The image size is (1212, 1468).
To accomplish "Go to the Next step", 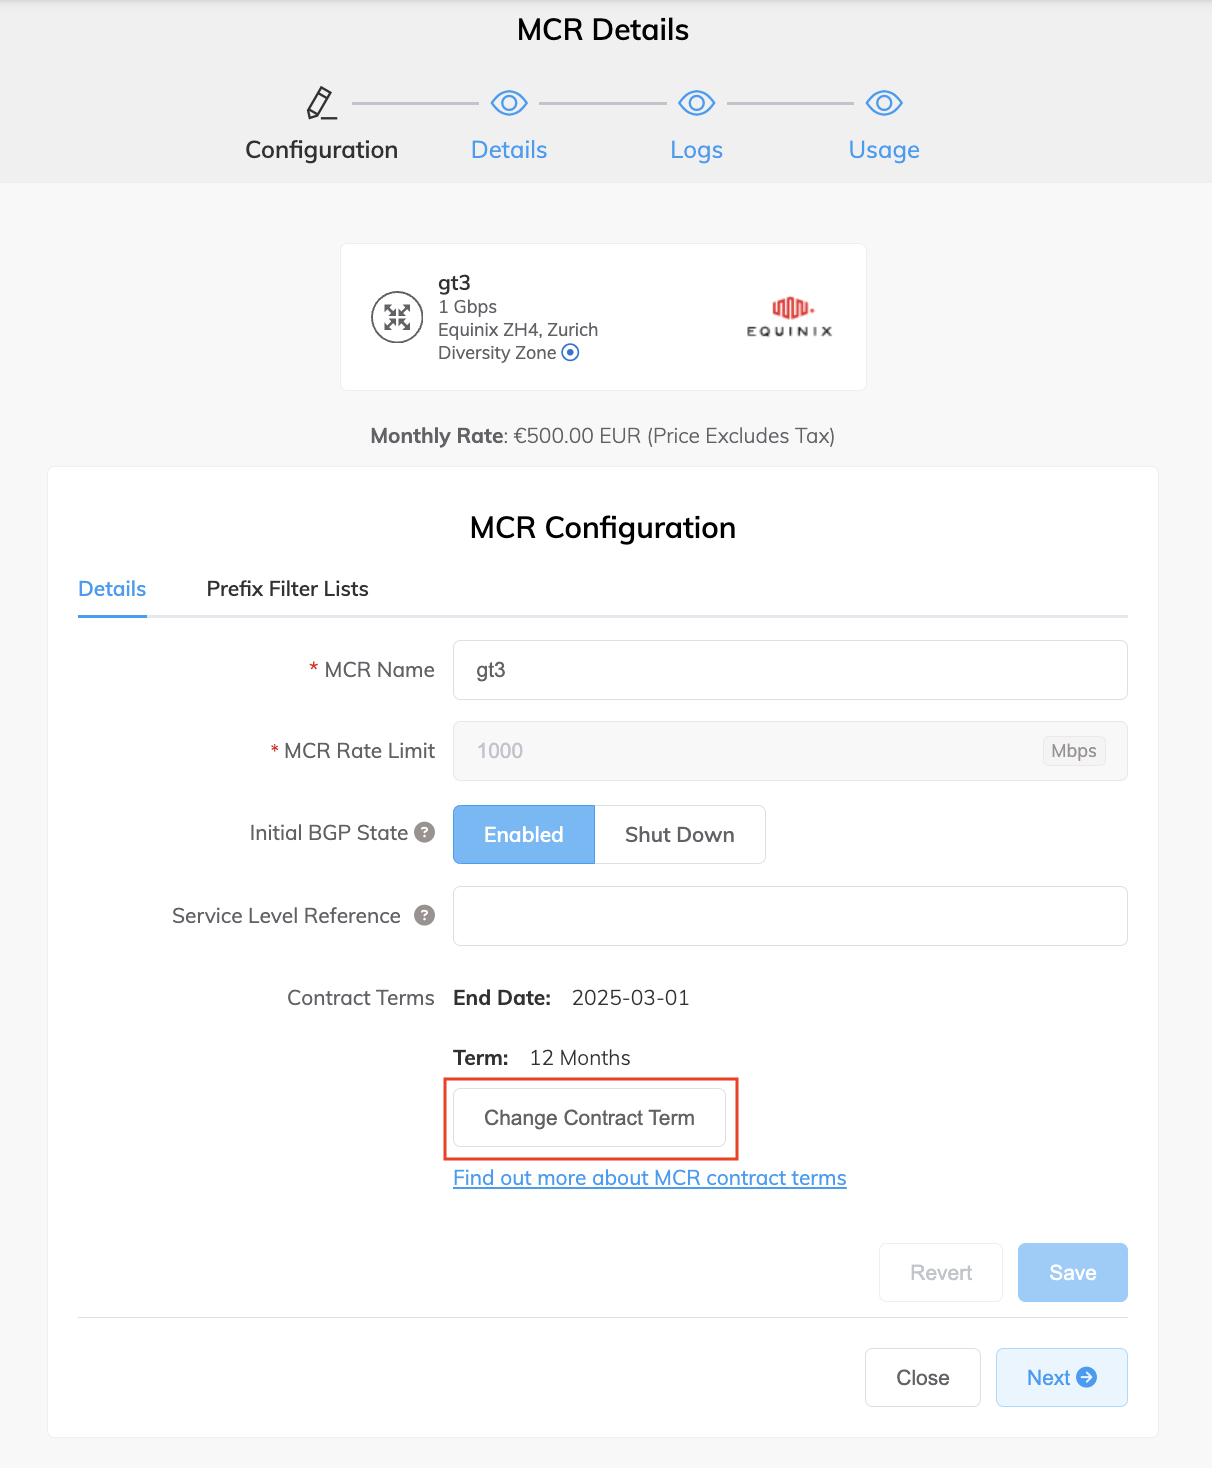I will point(1062,1377).
